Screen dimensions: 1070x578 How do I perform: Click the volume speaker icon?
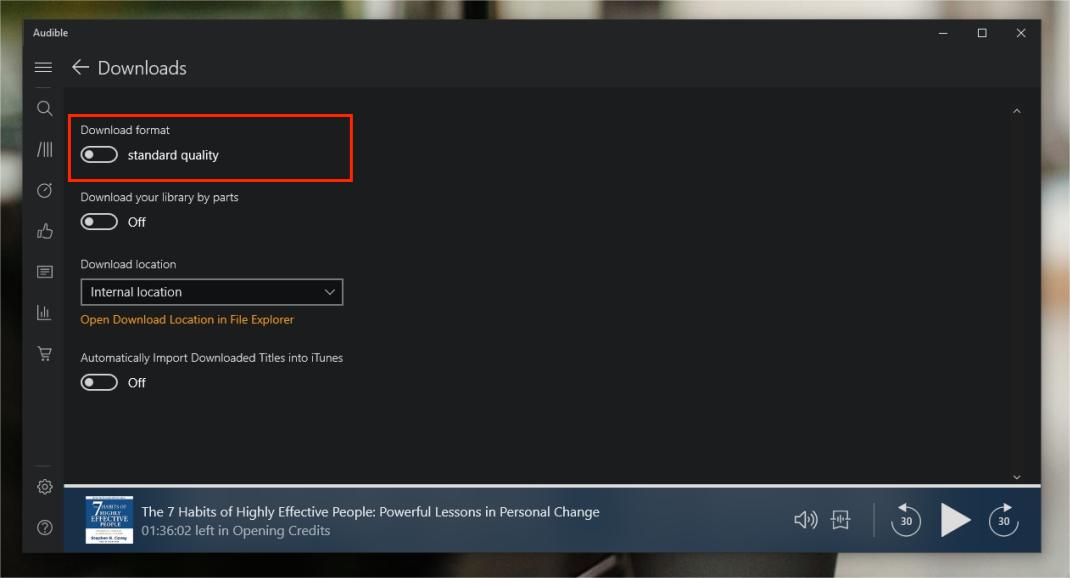pos(806,520)
